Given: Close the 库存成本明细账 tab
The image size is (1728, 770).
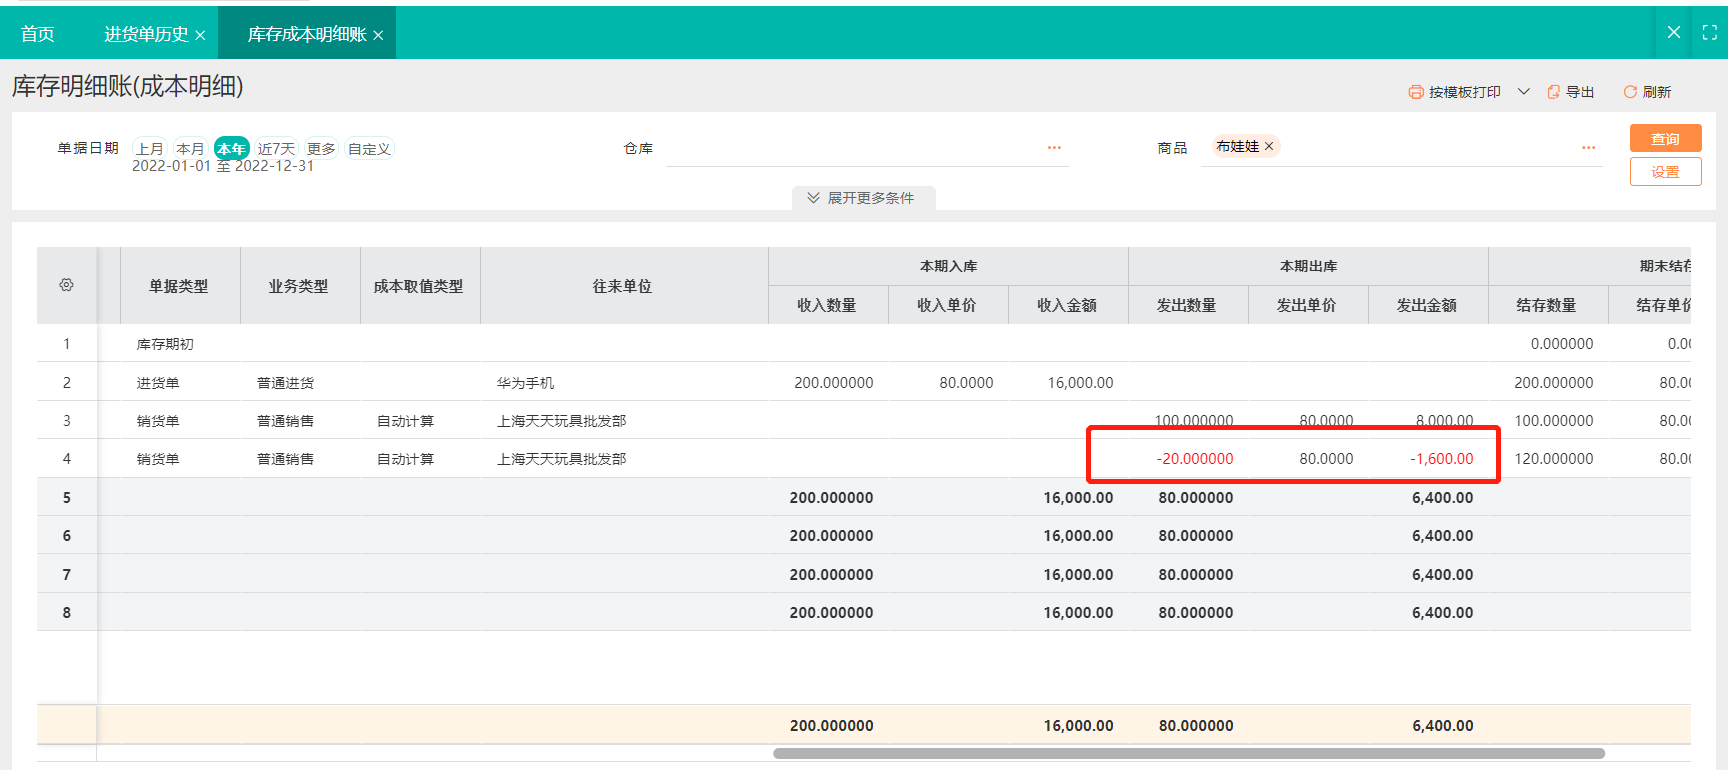Looking at the screenshot, I should (378, 35).
